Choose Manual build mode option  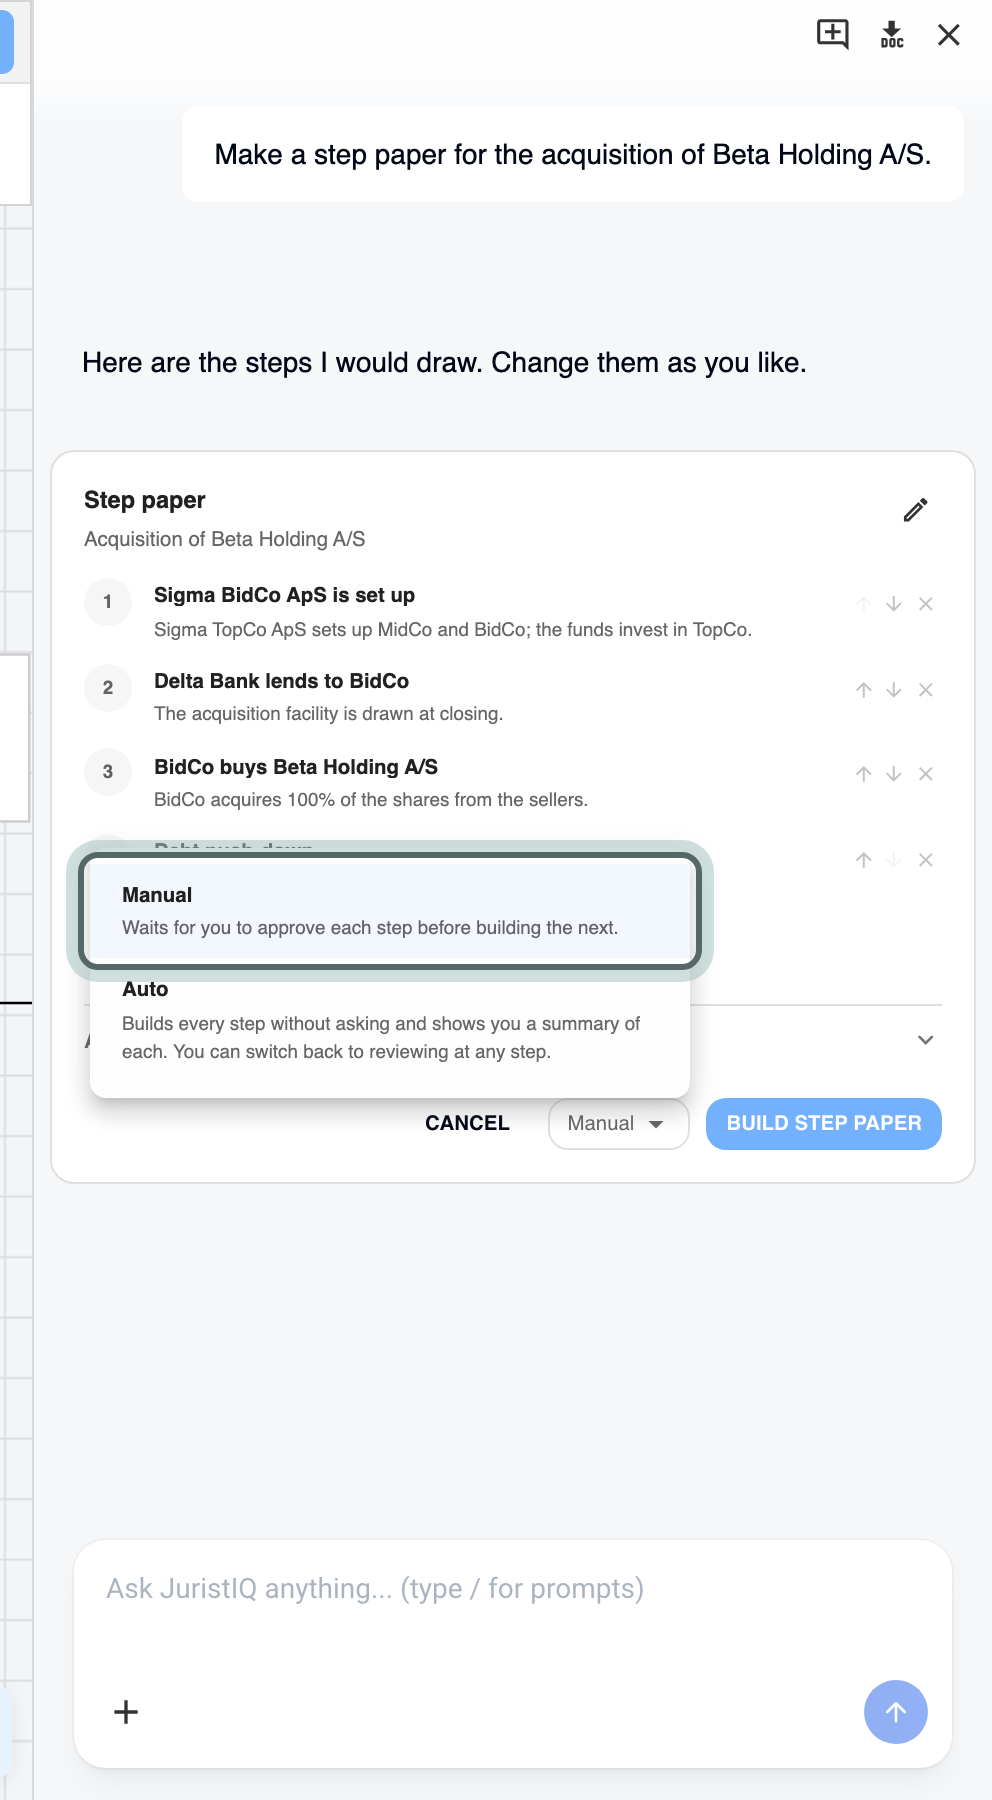click(390, 911)
